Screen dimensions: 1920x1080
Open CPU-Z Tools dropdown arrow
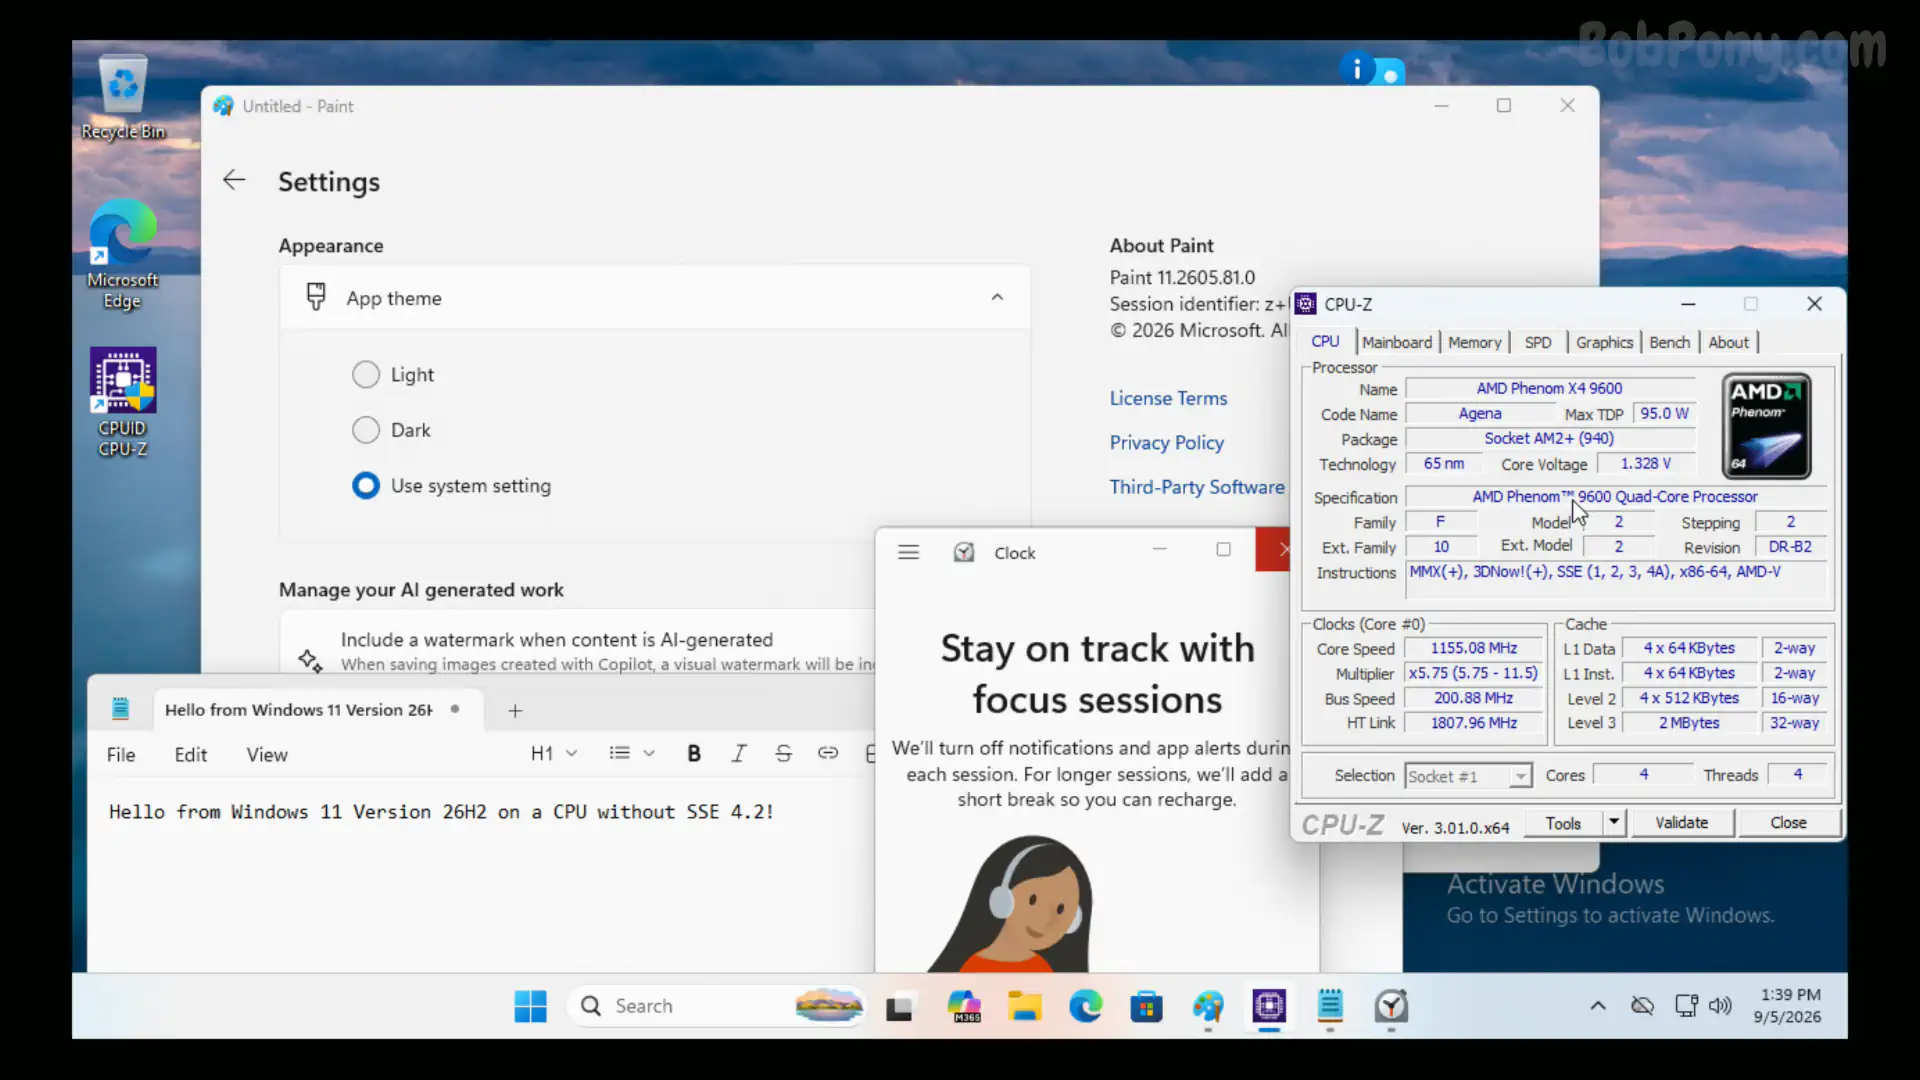pos(1614,822)
